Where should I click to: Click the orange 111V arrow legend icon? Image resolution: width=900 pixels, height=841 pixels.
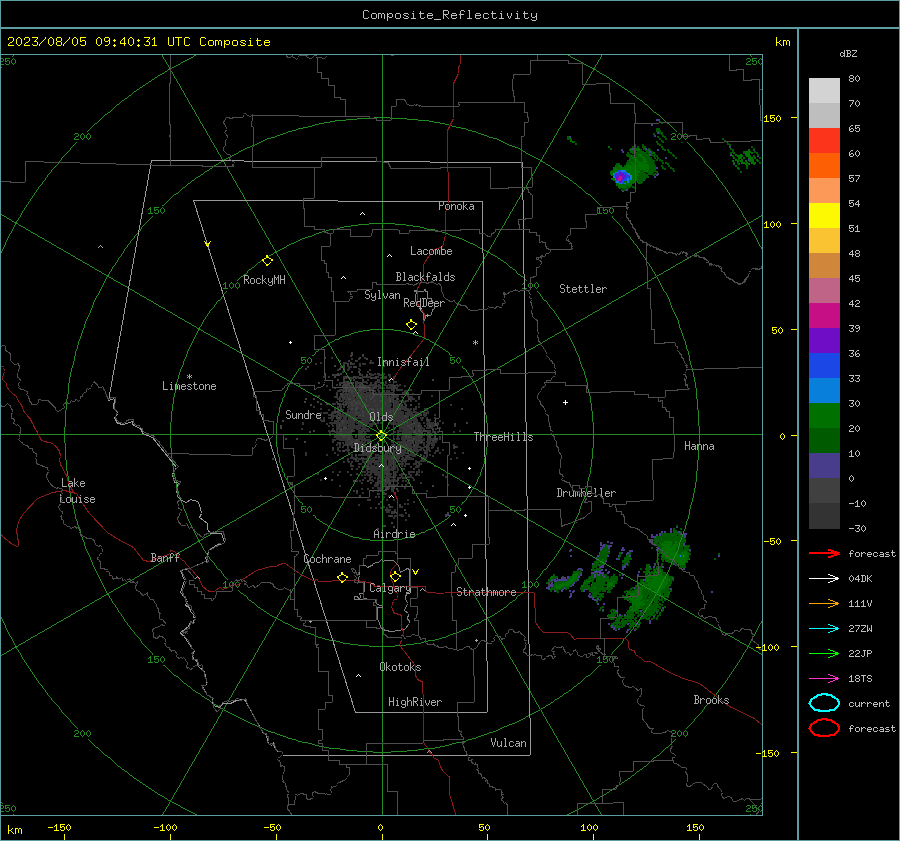[x=824, y=603]
